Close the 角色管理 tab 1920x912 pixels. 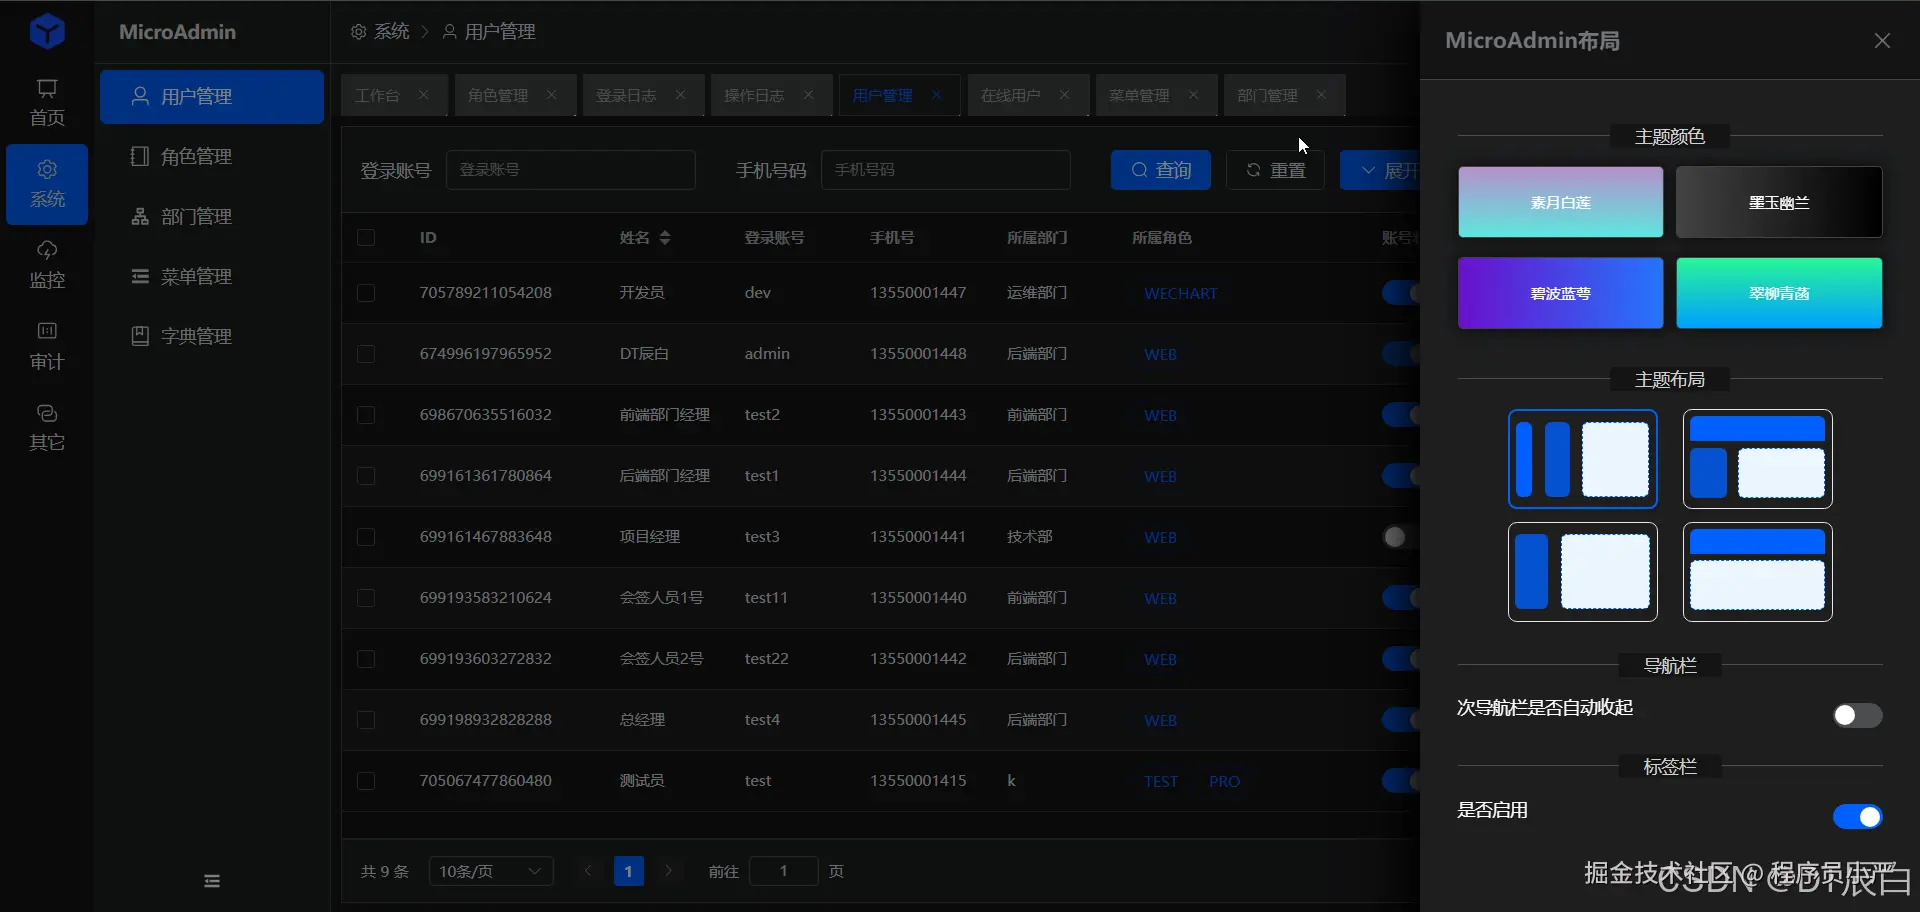[x=551, y=95]
